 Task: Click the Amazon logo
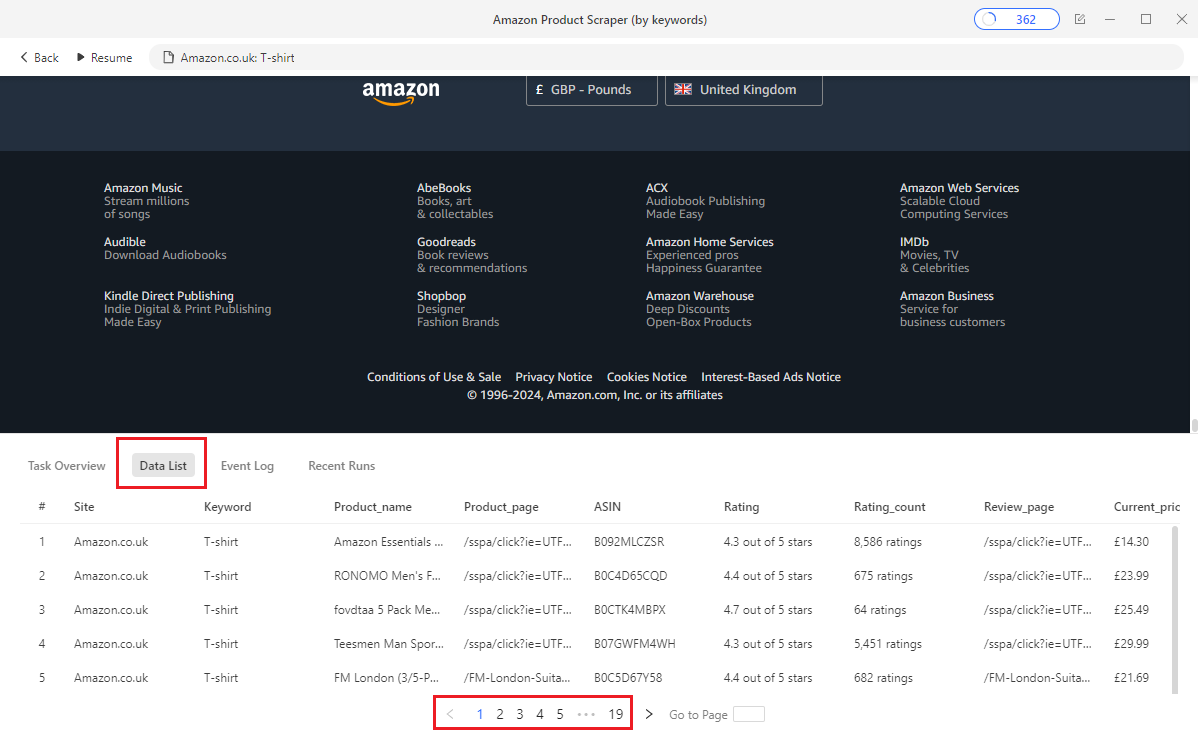401,92
